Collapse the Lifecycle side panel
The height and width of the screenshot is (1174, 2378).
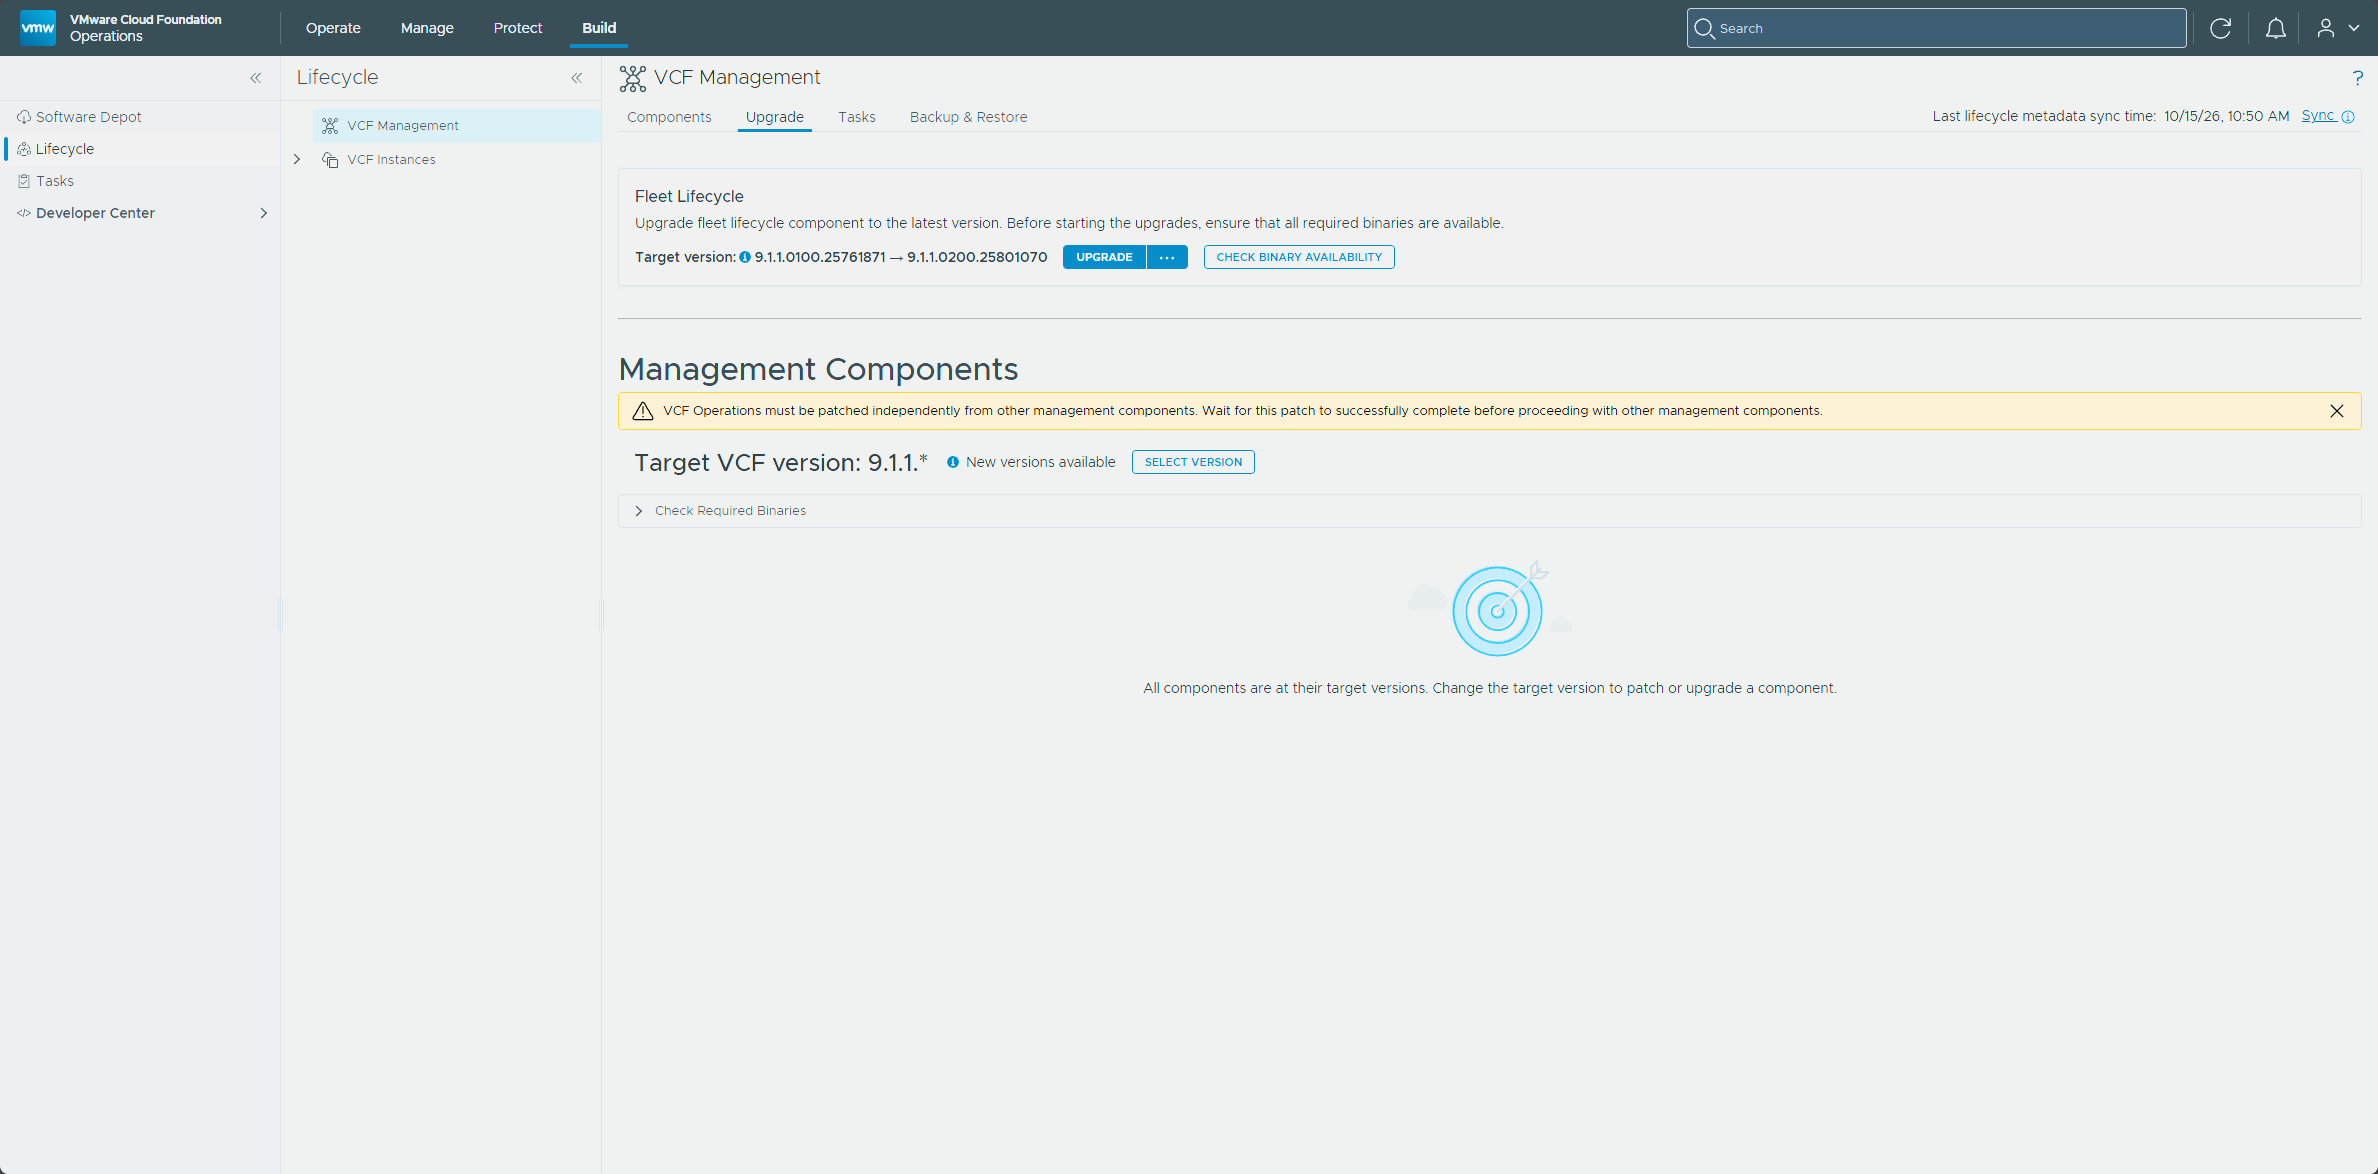576,78
